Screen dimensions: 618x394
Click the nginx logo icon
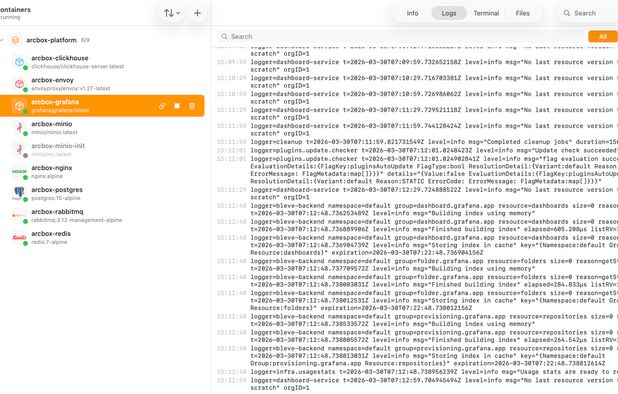coord(19,171)
